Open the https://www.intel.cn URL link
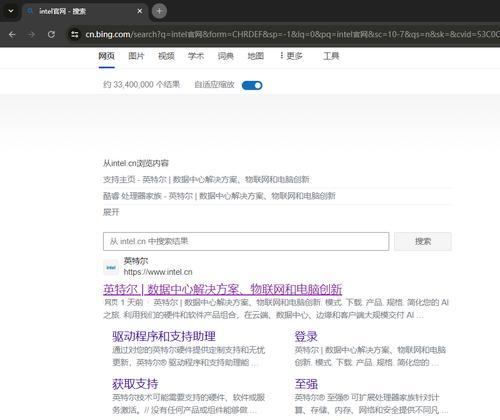The width and height of the screenshot is (500, 420). 158,272
